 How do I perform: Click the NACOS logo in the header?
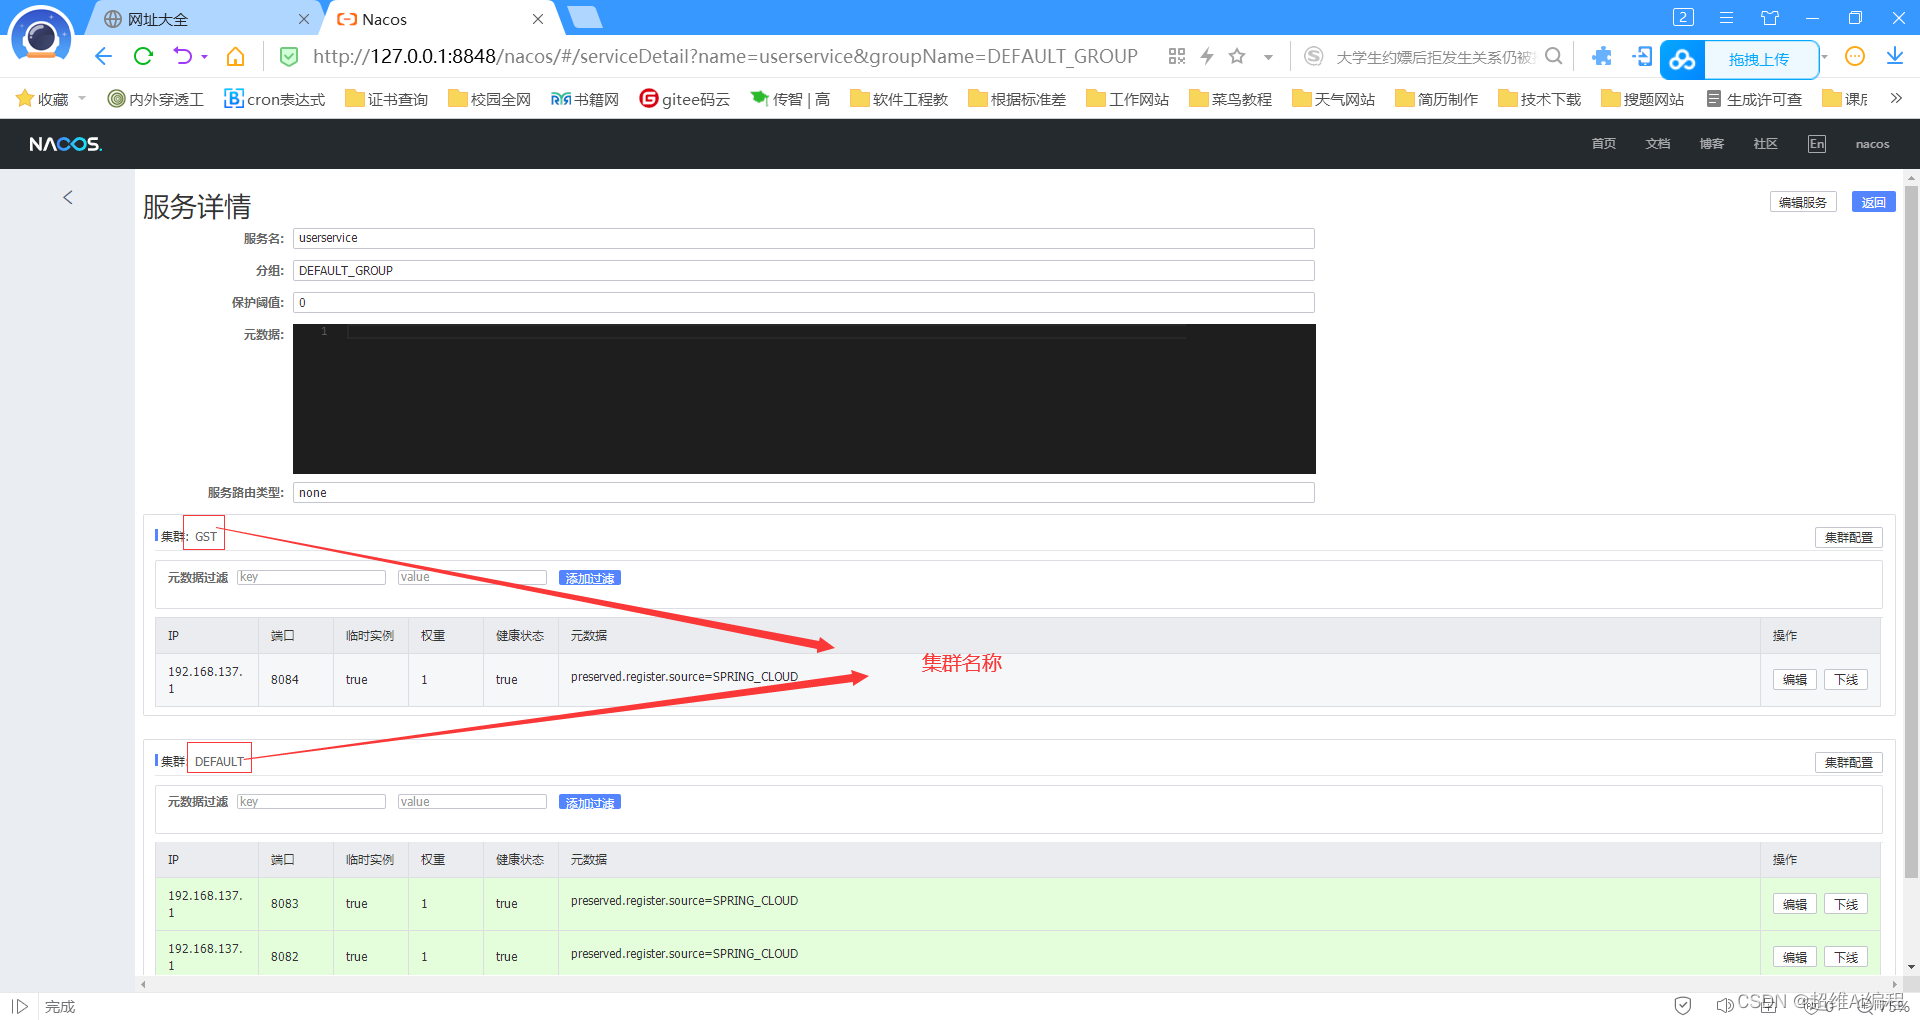(65, 144)
